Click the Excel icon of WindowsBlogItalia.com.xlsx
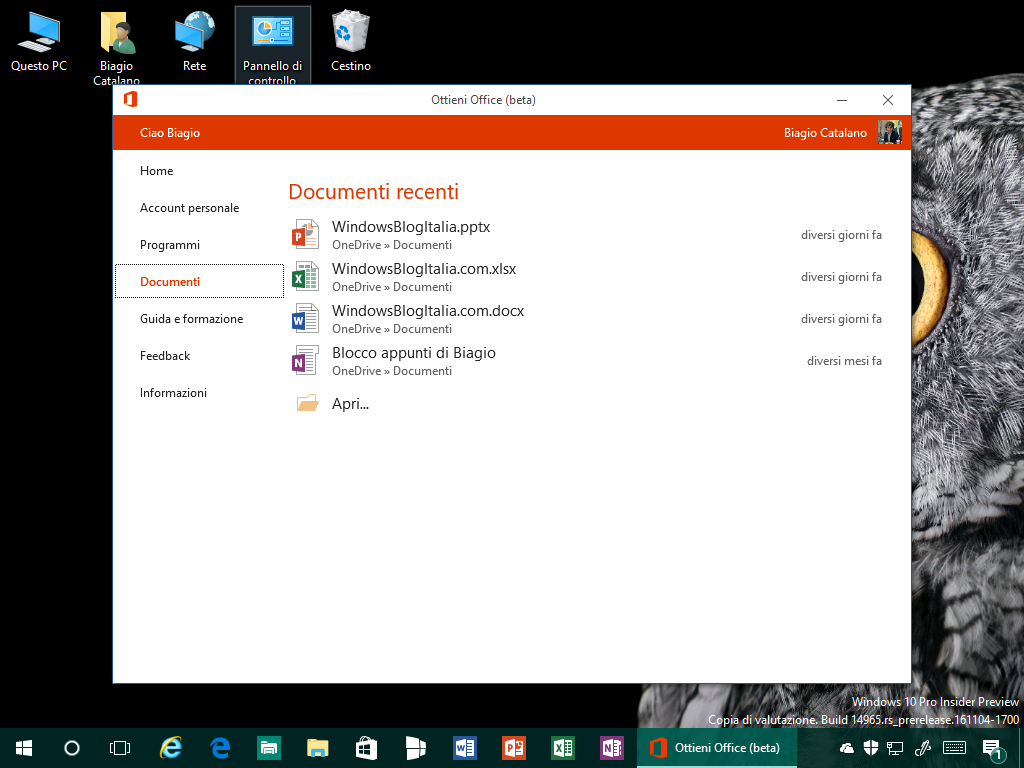Viewport: 1024px width, 768px height. [305, 276]
